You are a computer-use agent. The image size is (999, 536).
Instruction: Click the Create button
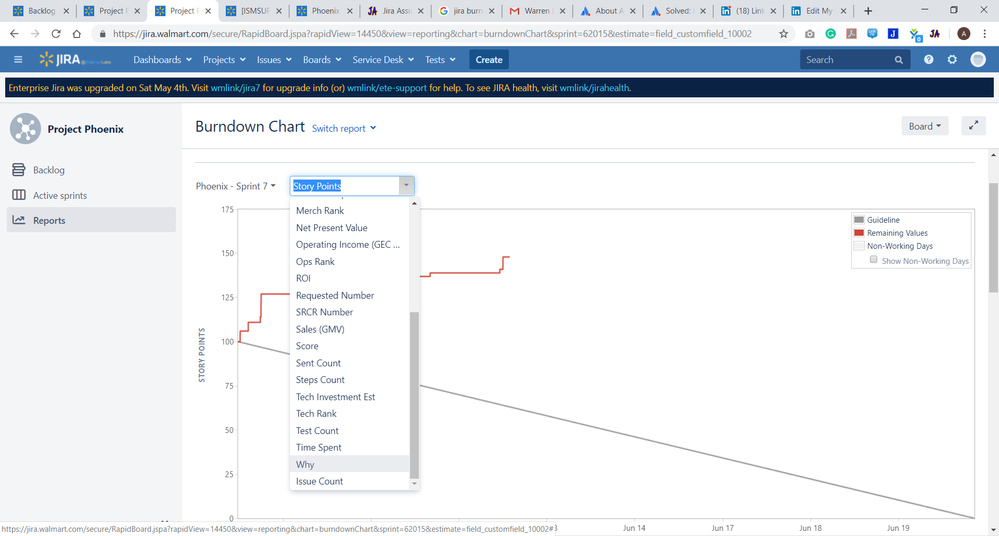[x=489, y=59]
